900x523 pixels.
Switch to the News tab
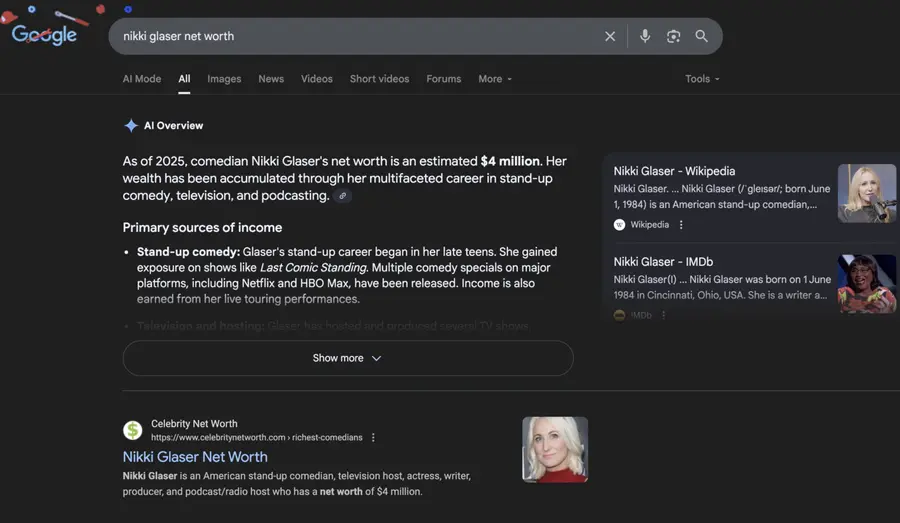point(271,79)
